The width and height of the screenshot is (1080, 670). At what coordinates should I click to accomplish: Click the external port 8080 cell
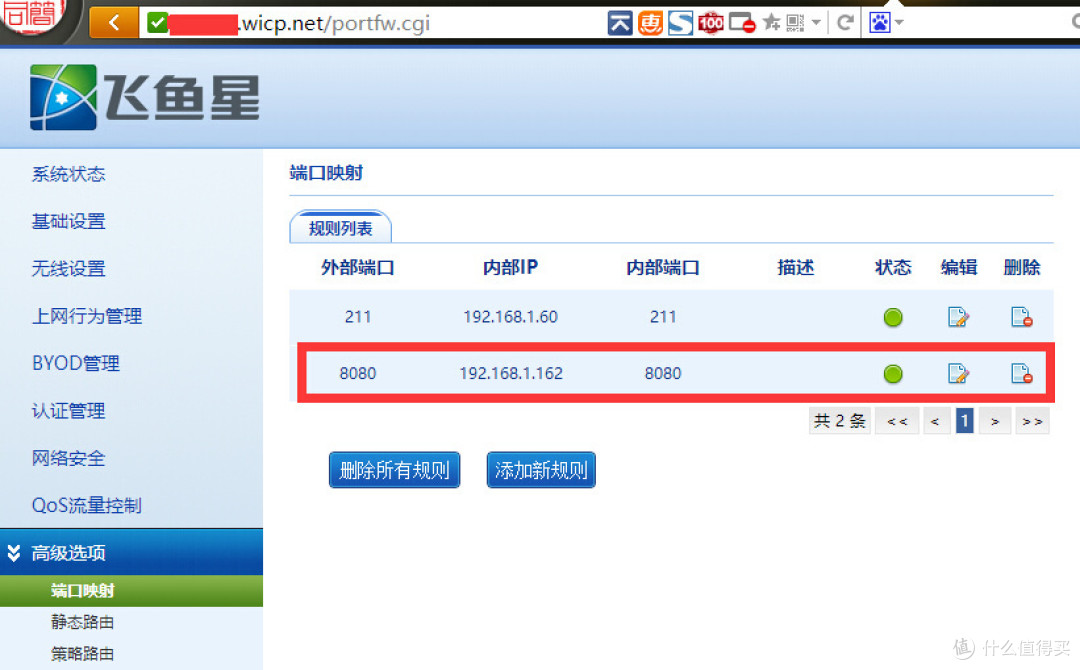pyautogui.click(x=357, y=373)
